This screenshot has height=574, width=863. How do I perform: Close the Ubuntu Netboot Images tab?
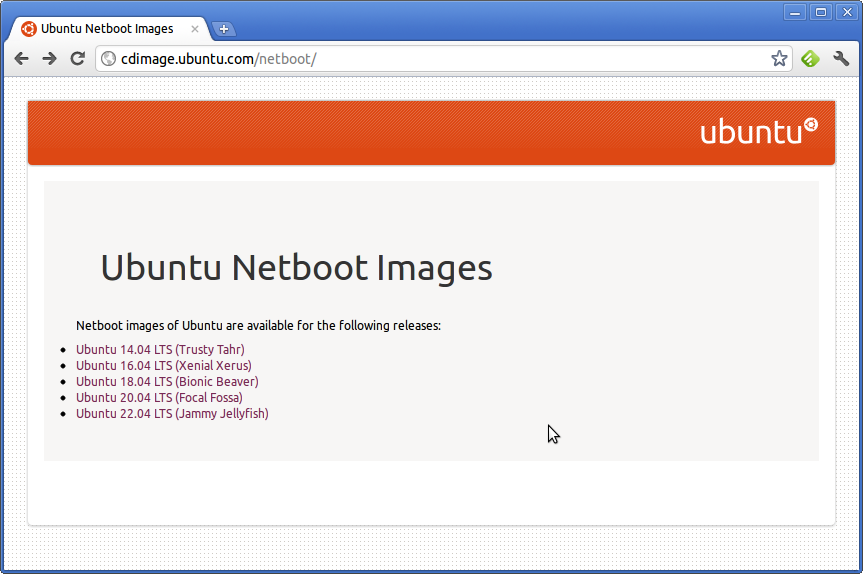click(195, 29)
